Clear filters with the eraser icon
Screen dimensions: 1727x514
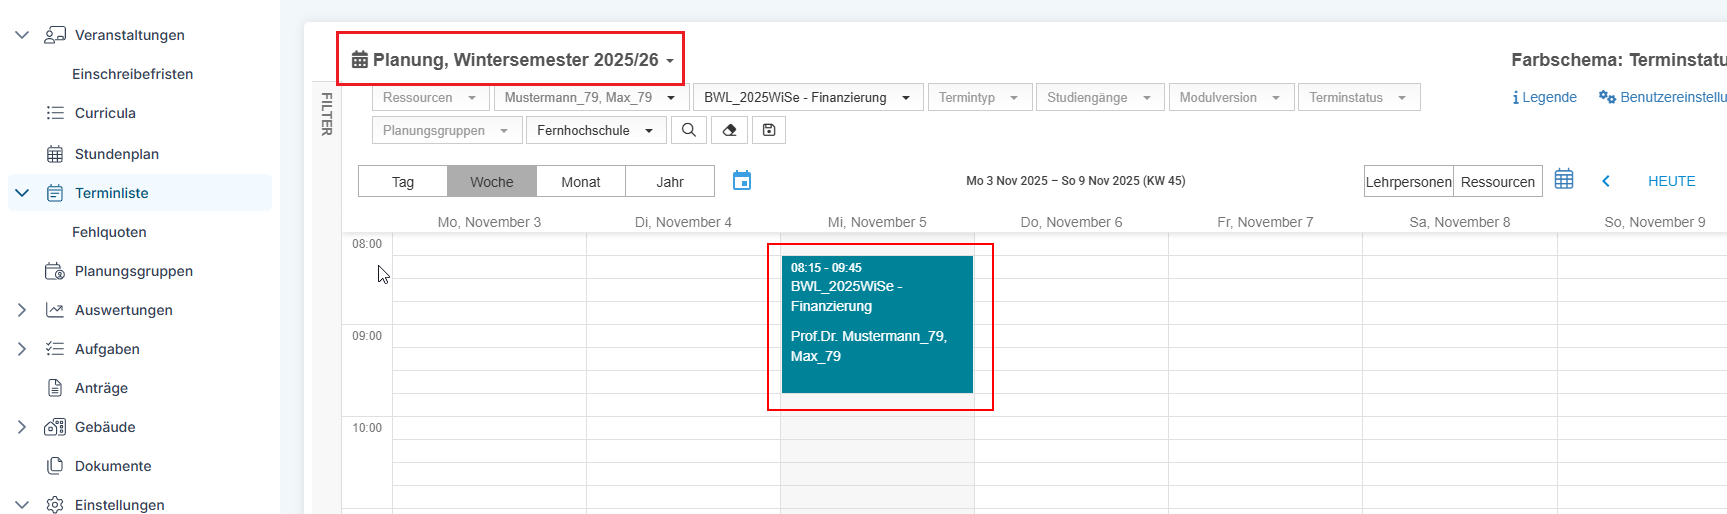[x=729, y=130]
